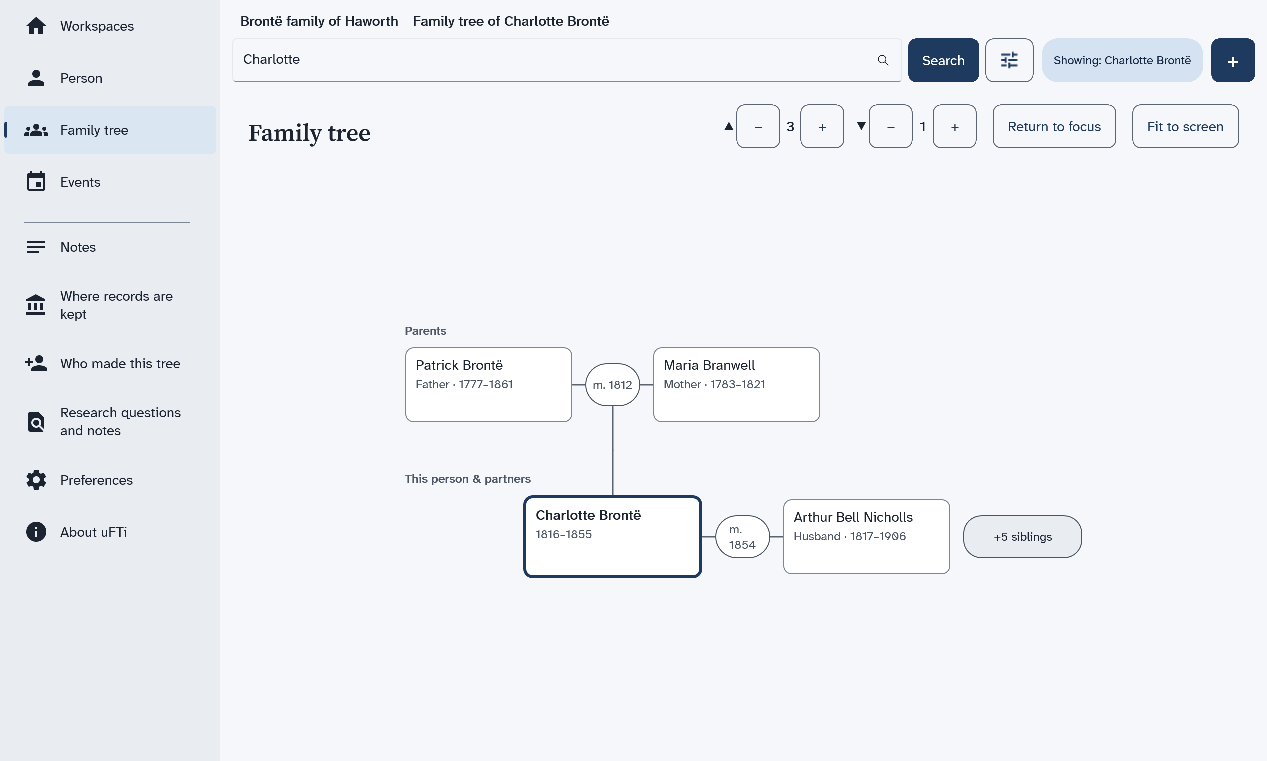Click the descendant generations value 1
This screenshot has height=761, width=1267.
(x=923, y=126)
